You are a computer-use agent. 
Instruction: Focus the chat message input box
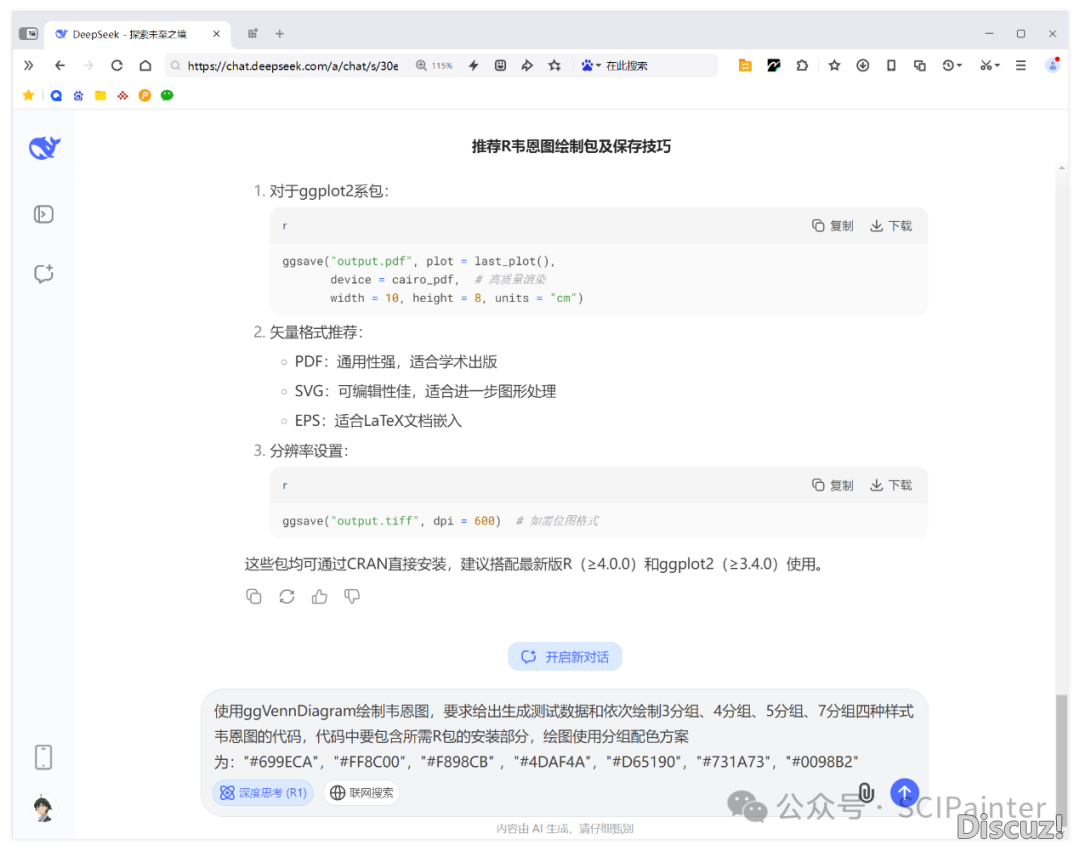563,736
